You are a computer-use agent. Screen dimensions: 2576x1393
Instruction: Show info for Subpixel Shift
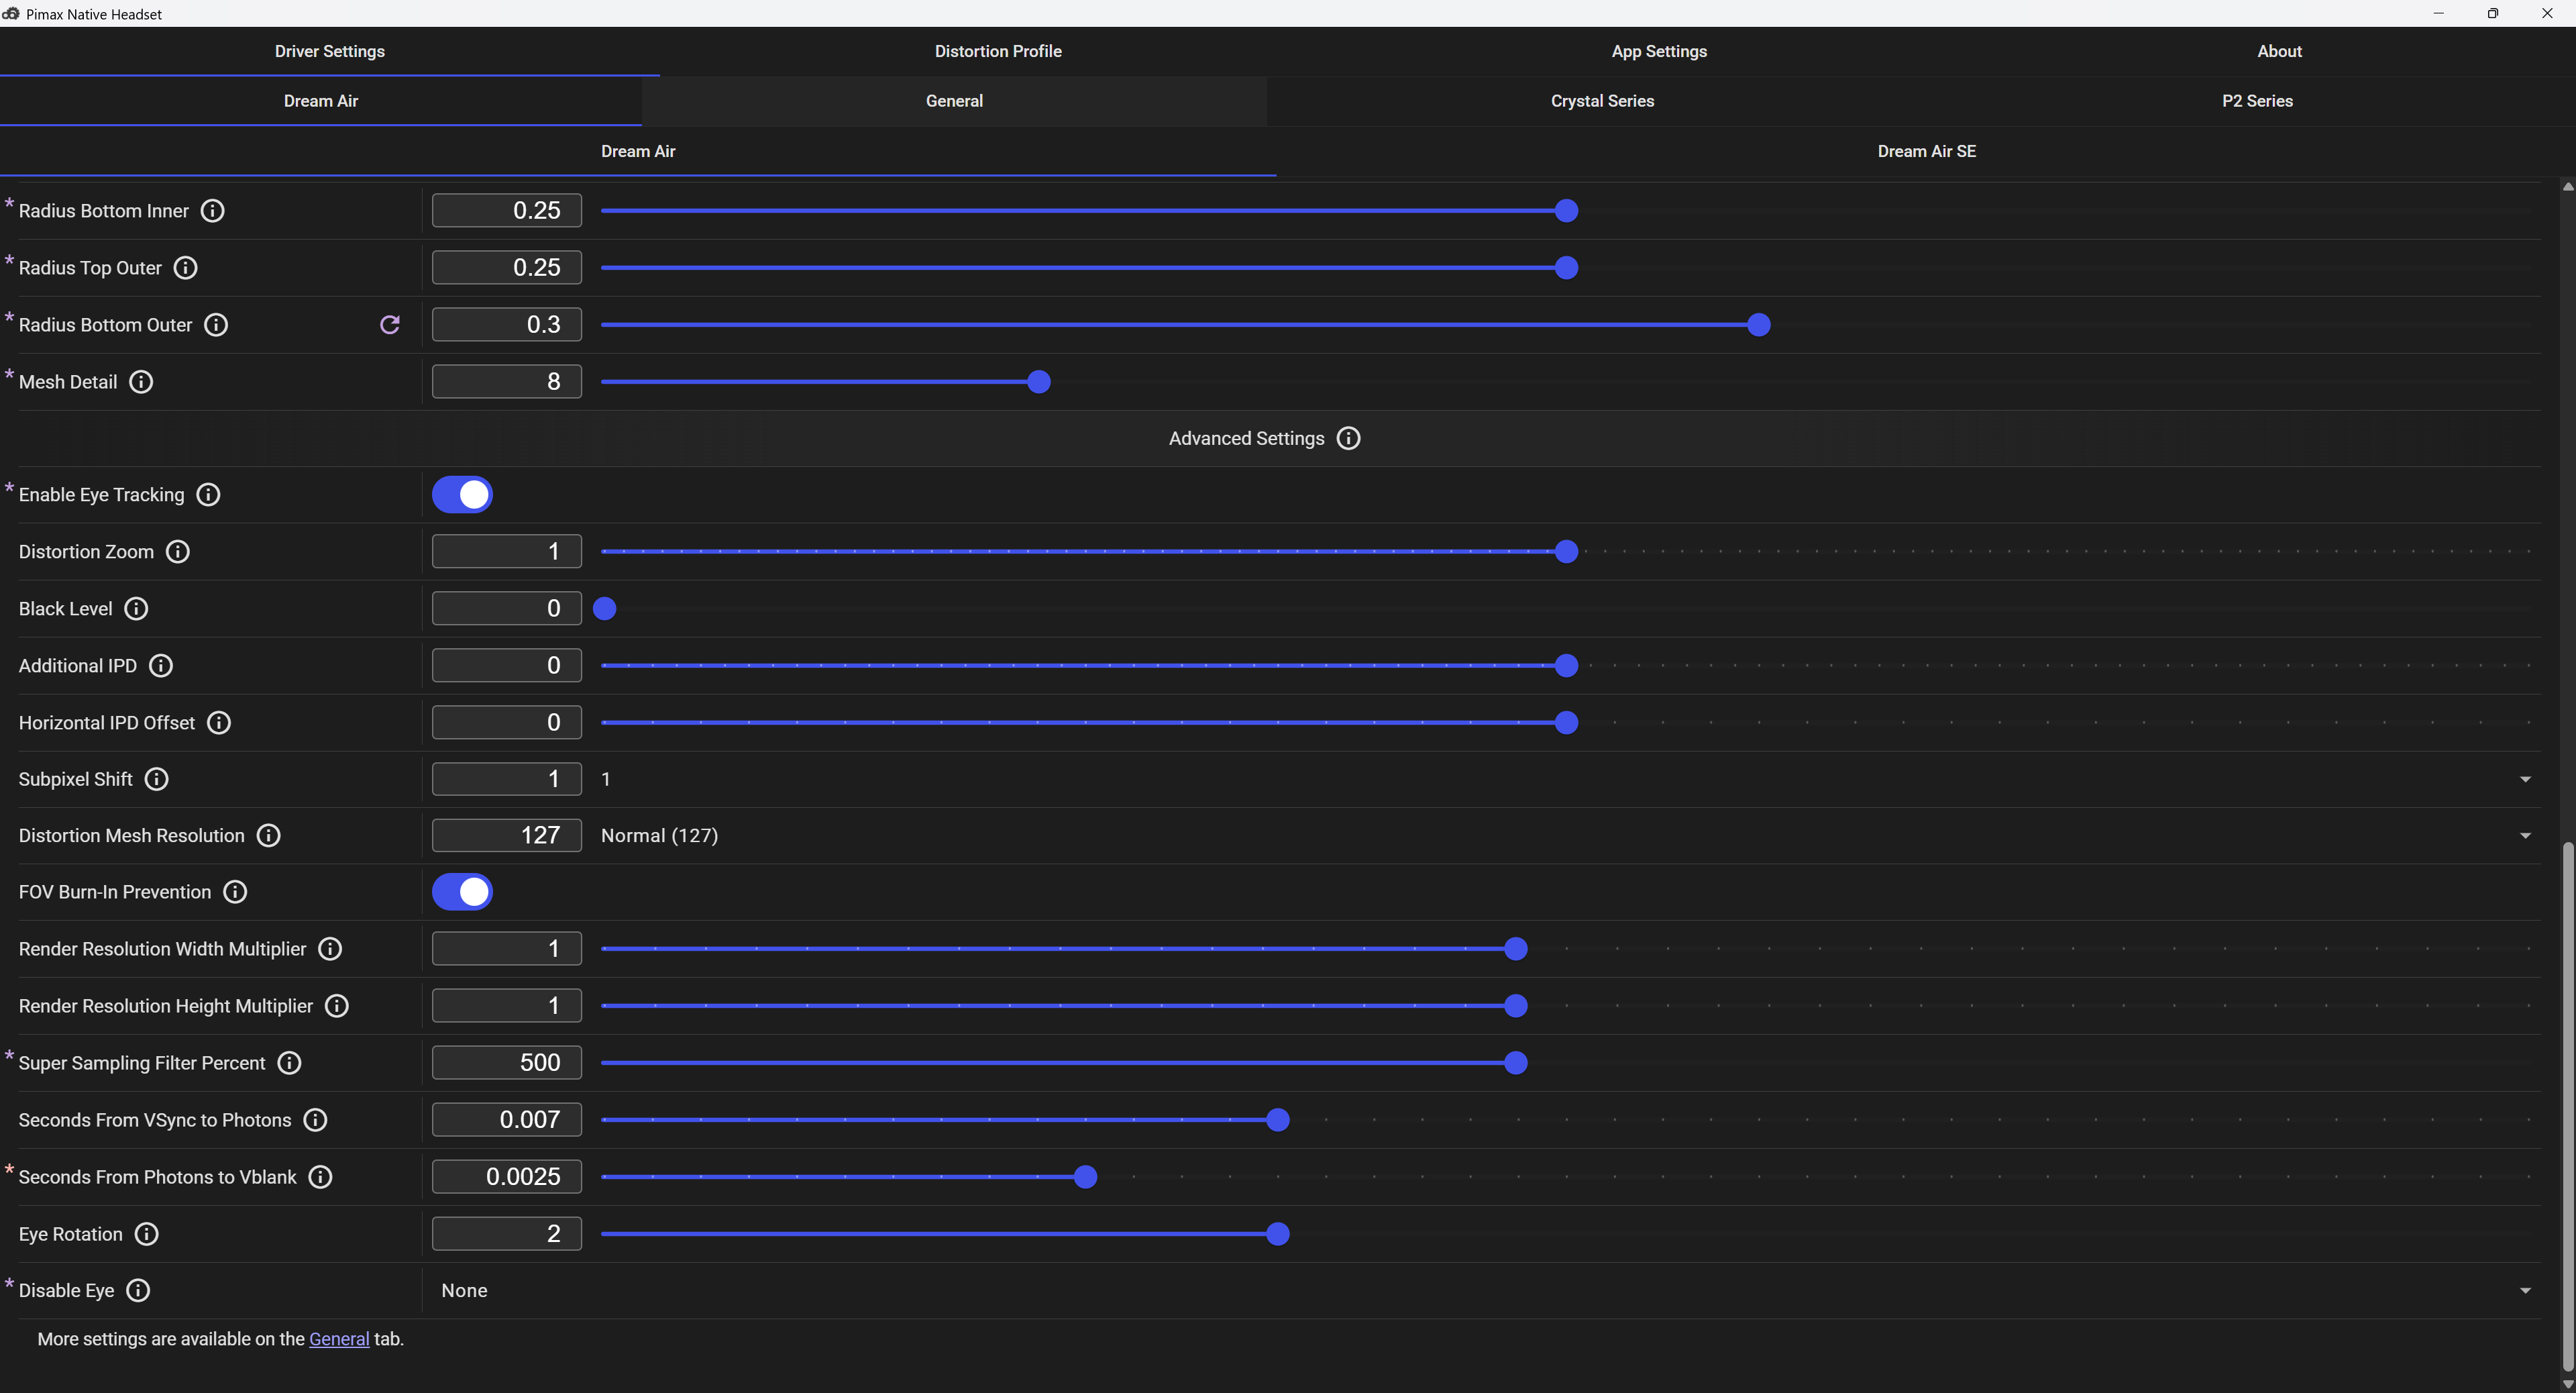click(x=157, y=779)
